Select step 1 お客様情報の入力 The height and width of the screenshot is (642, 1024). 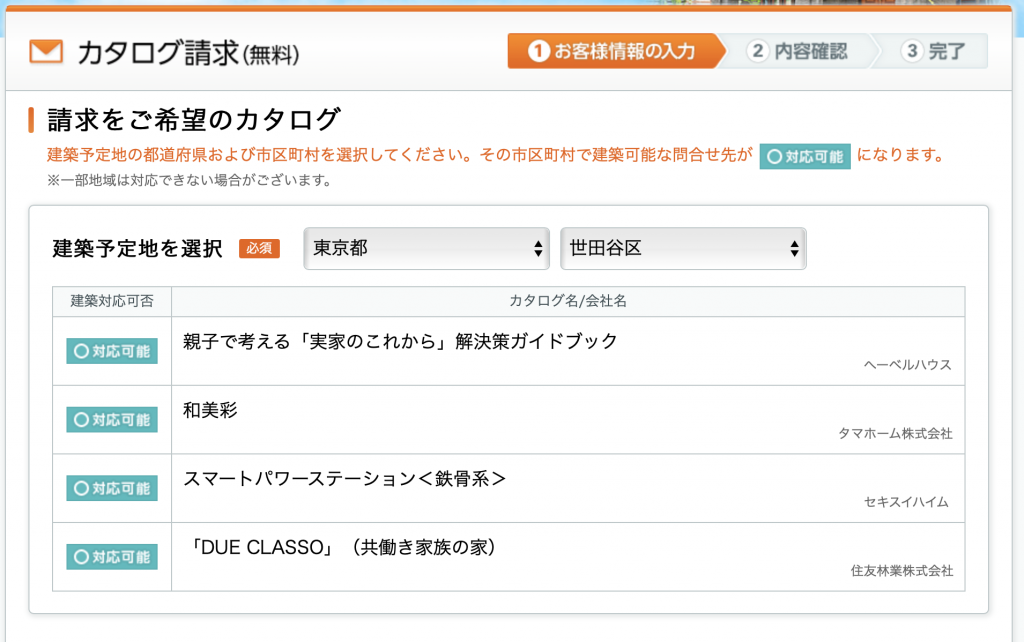coord(614,51)
